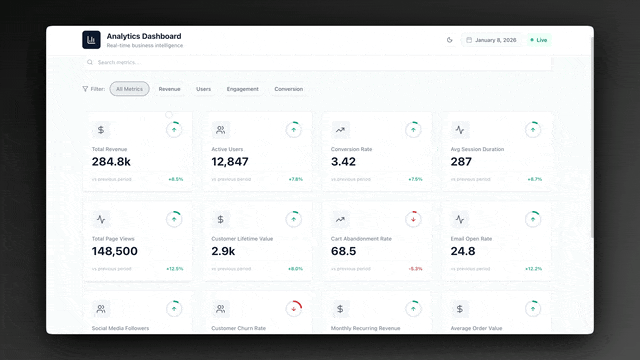Select the All Metrics filter

click(129, 89)
